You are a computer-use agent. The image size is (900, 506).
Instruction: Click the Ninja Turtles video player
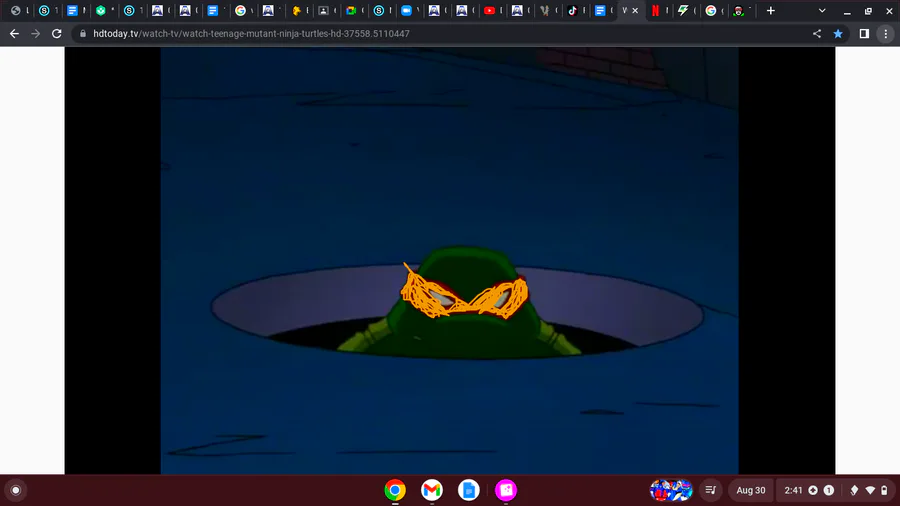(449, 260)
